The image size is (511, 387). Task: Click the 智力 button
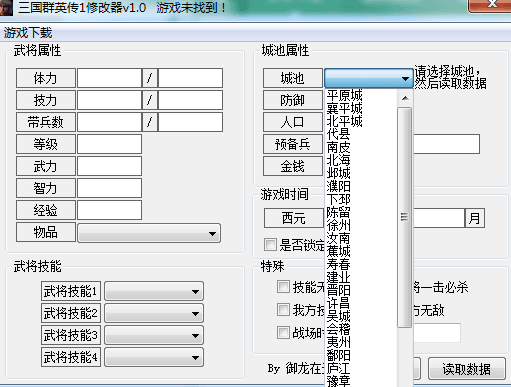click(46, 188)
